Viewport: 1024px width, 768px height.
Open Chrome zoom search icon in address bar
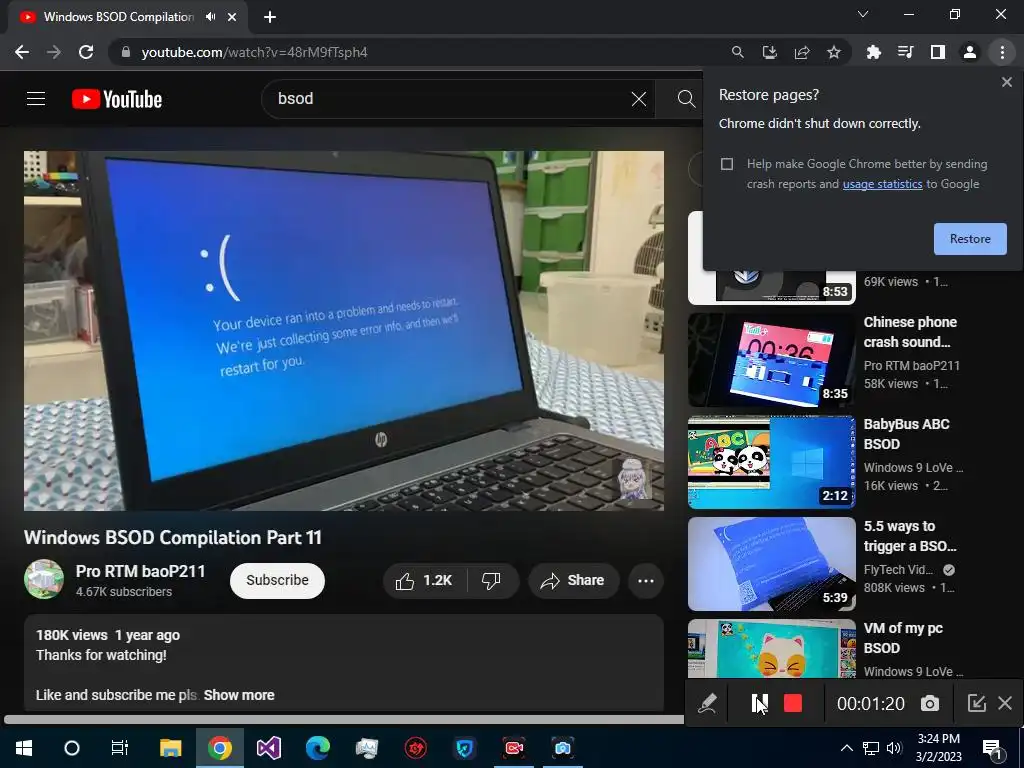click(737, 52)
